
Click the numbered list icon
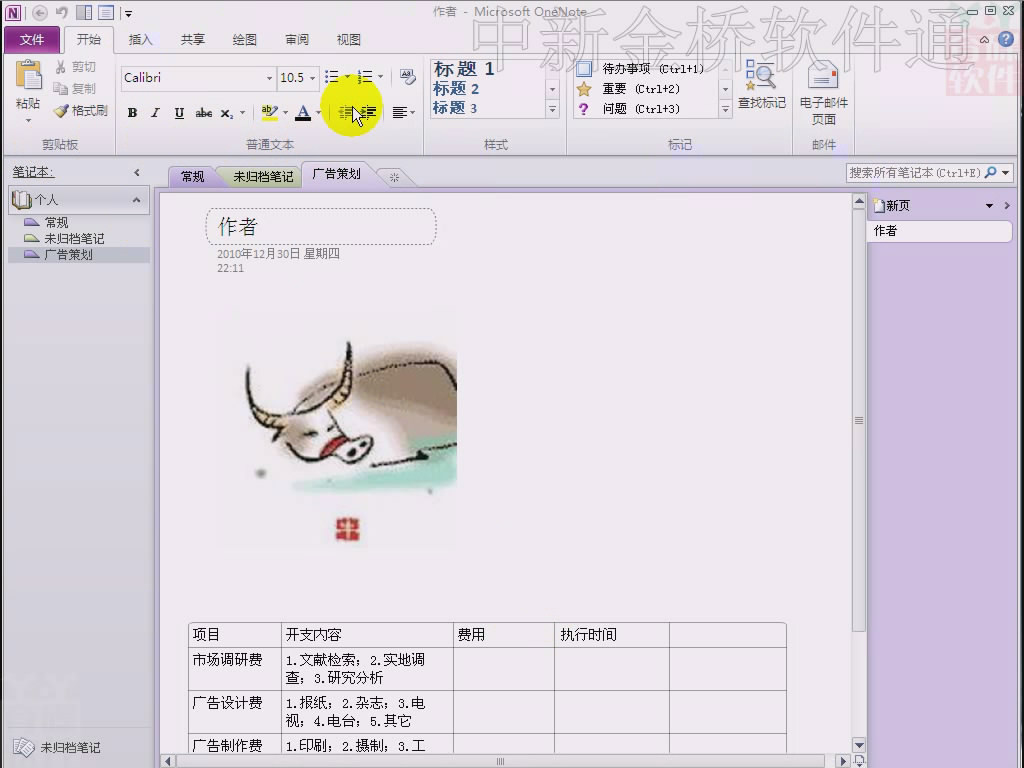tap(365, 77)
